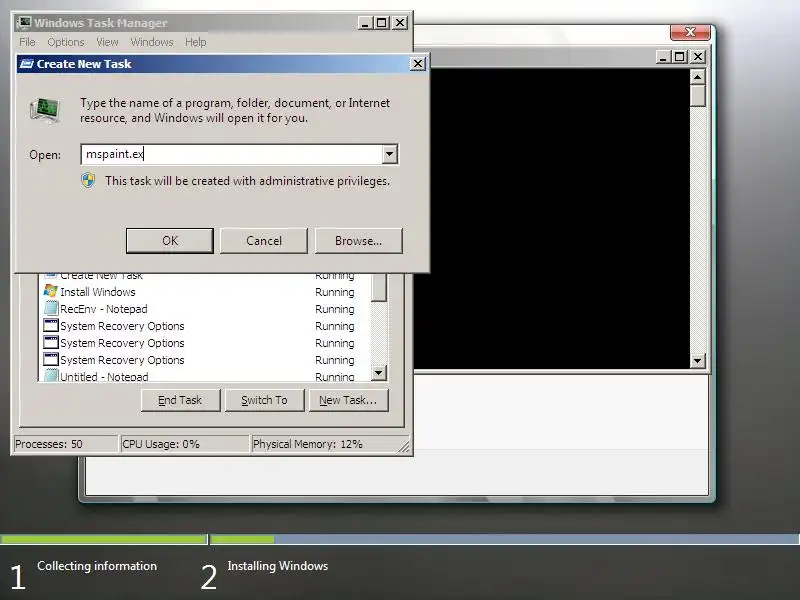Close the Install Windows red X button

coord(690,32)
